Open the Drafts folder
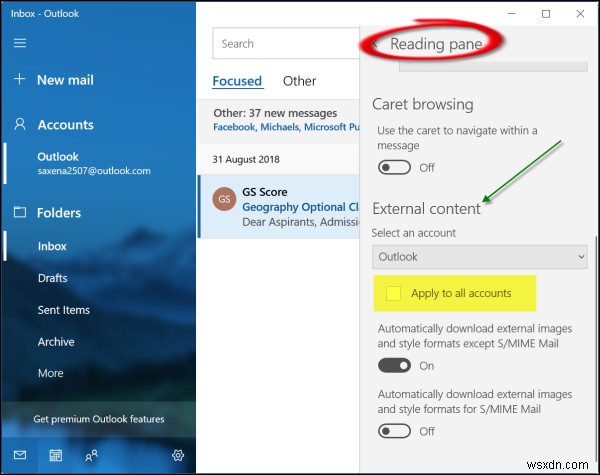Image resolution: width=600 pixels, height=475 pixels. coord(52,278)
